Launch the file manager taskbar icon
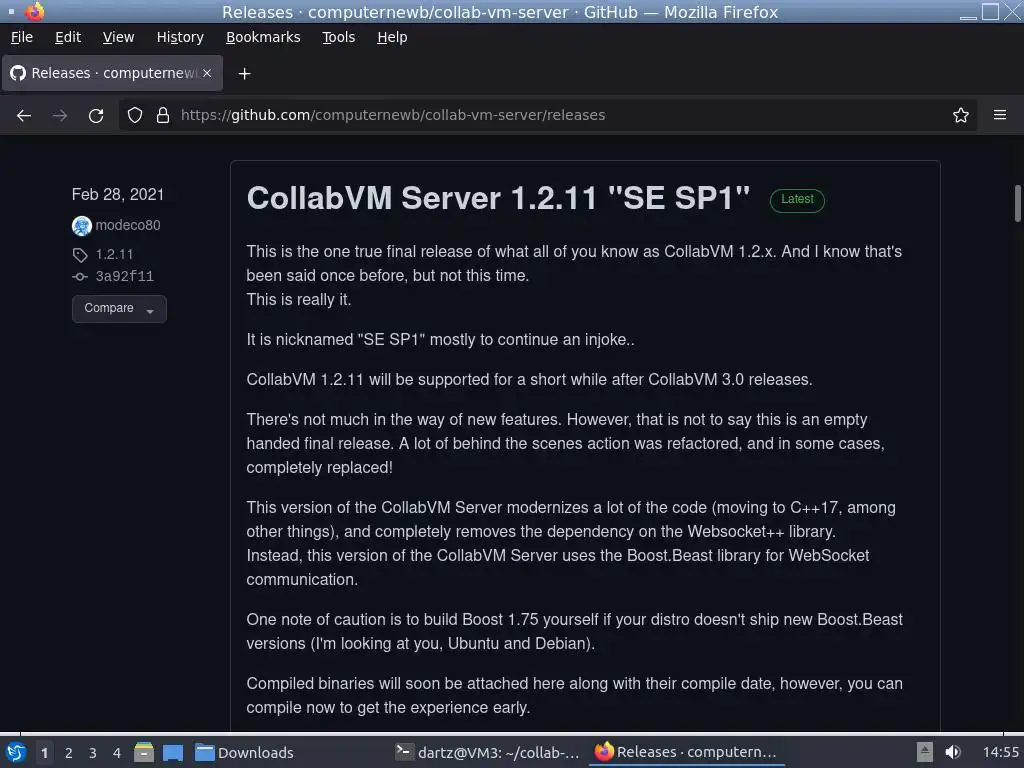 (144, 752)
